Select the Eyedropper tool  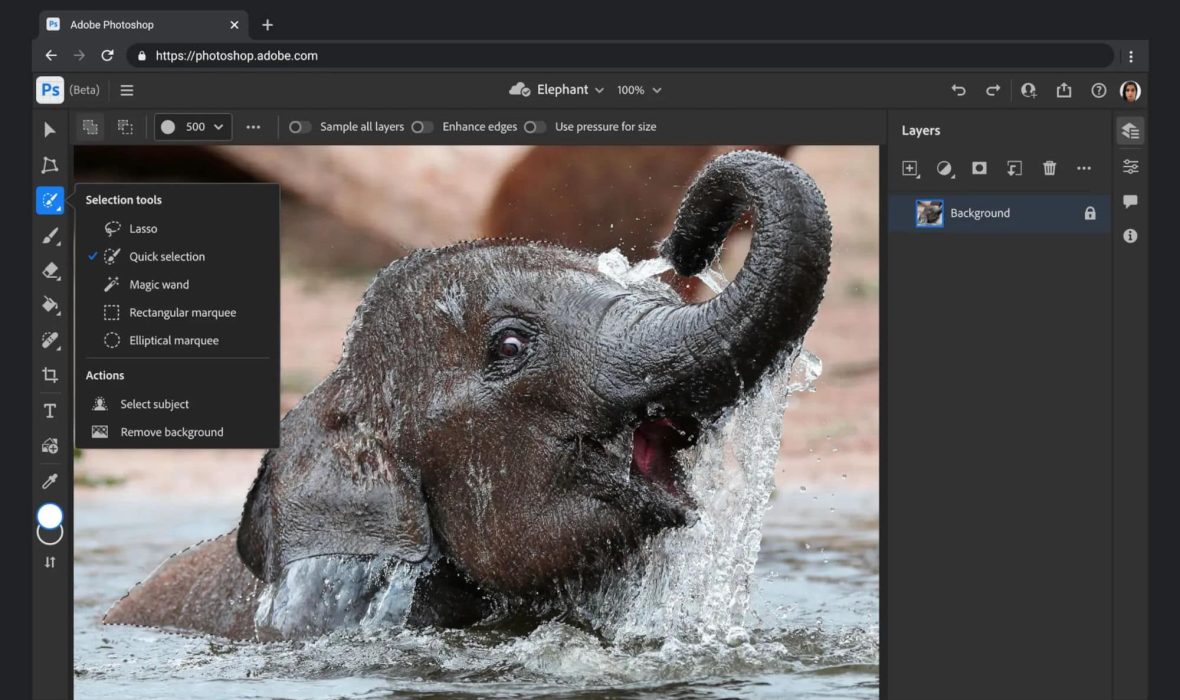(50, 481)
